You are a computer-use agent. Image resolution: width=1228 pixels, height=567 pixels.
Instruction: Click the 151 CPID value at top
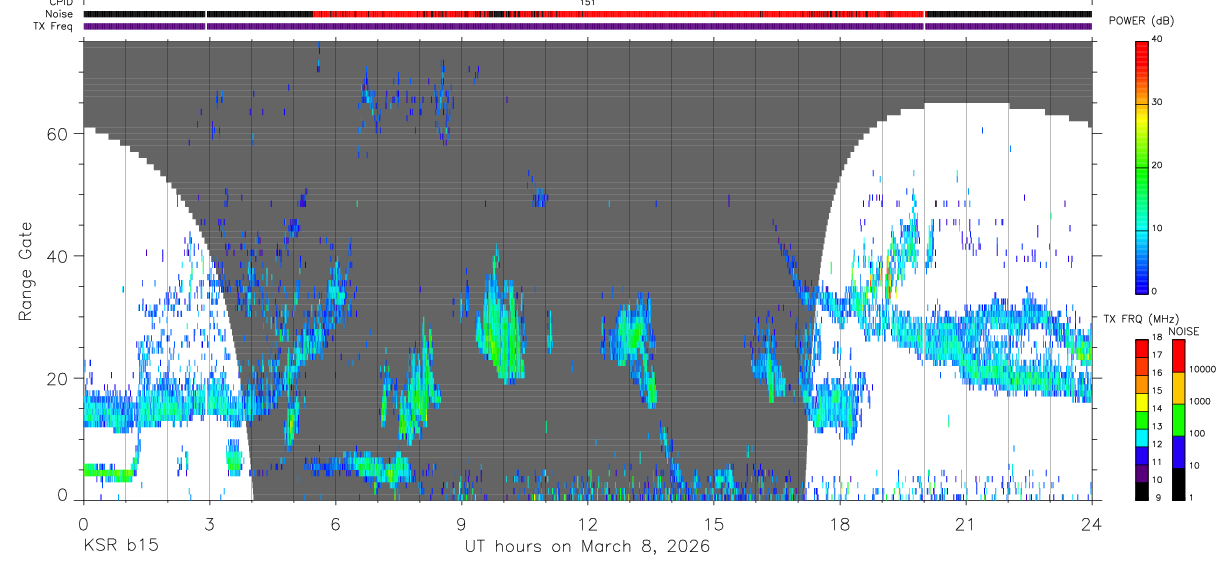point(587,3)
